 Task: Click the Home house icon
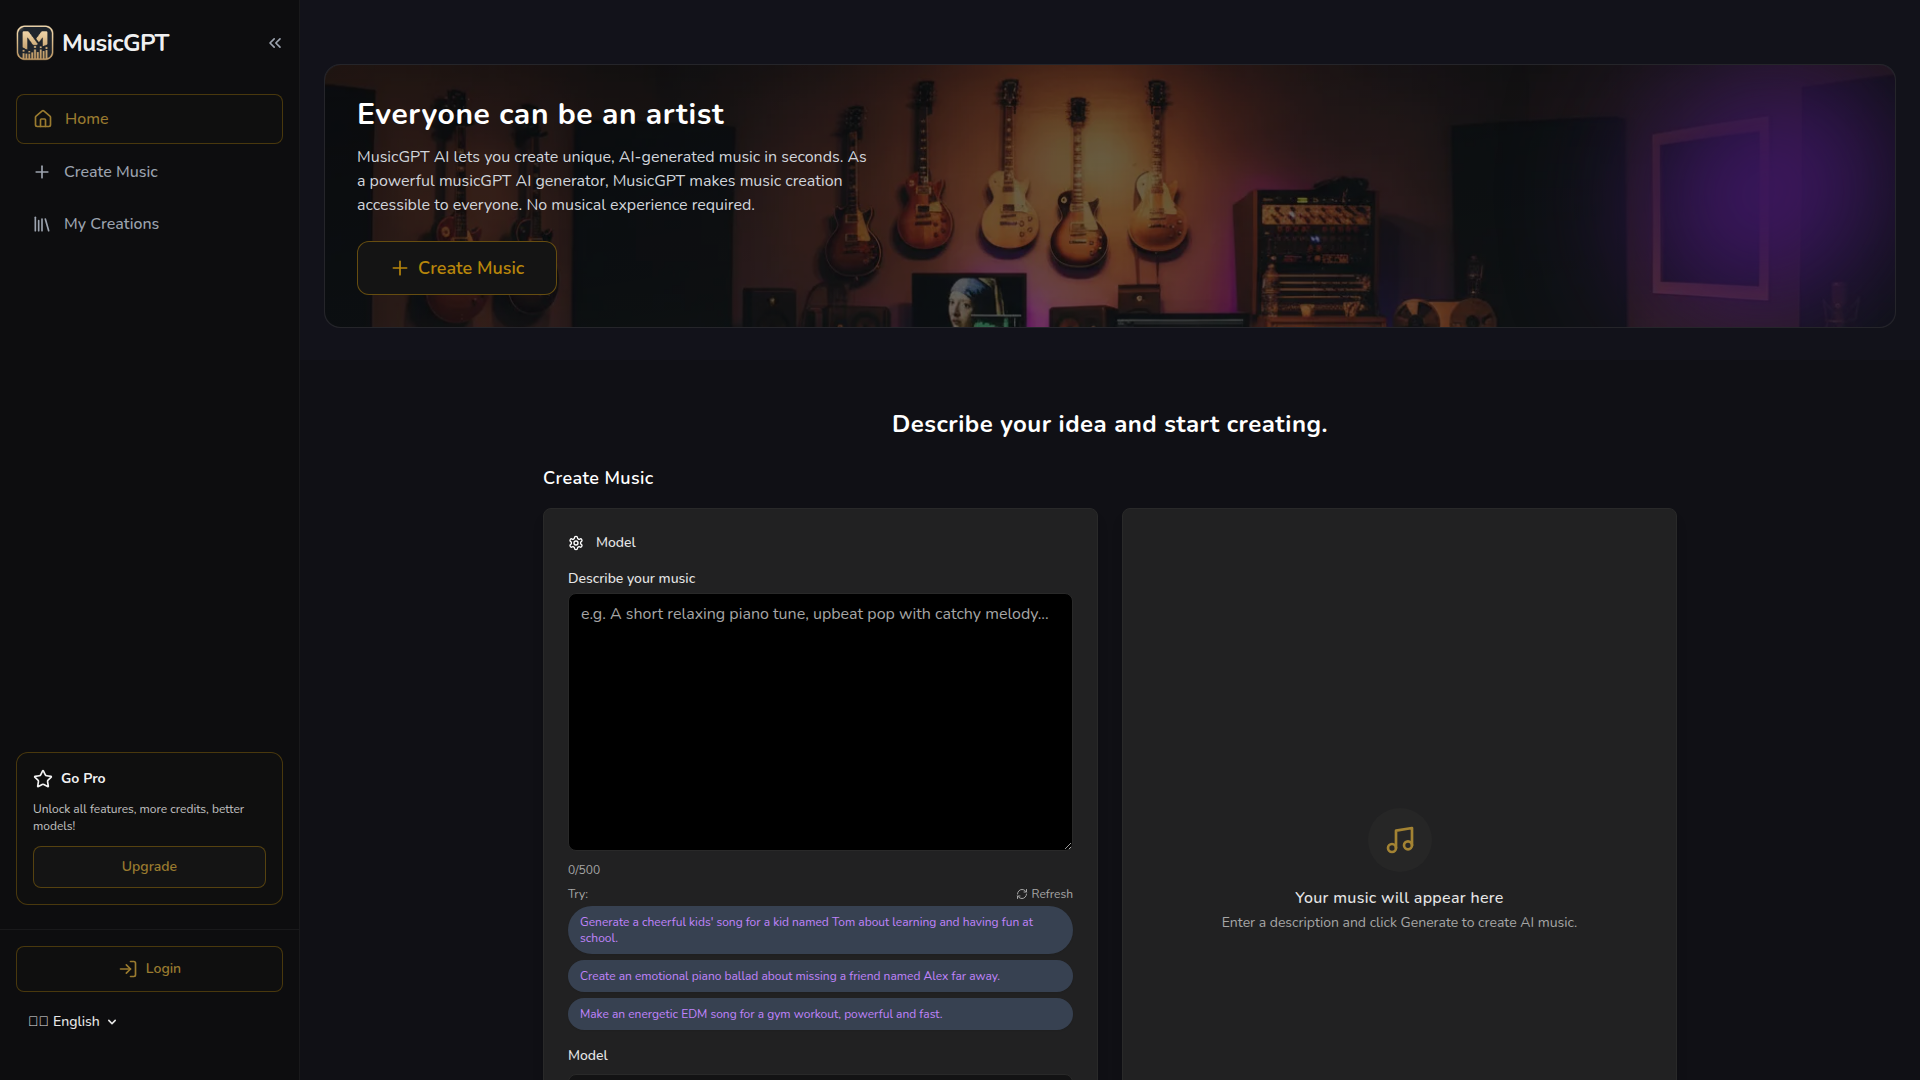[x=43, y=119]
